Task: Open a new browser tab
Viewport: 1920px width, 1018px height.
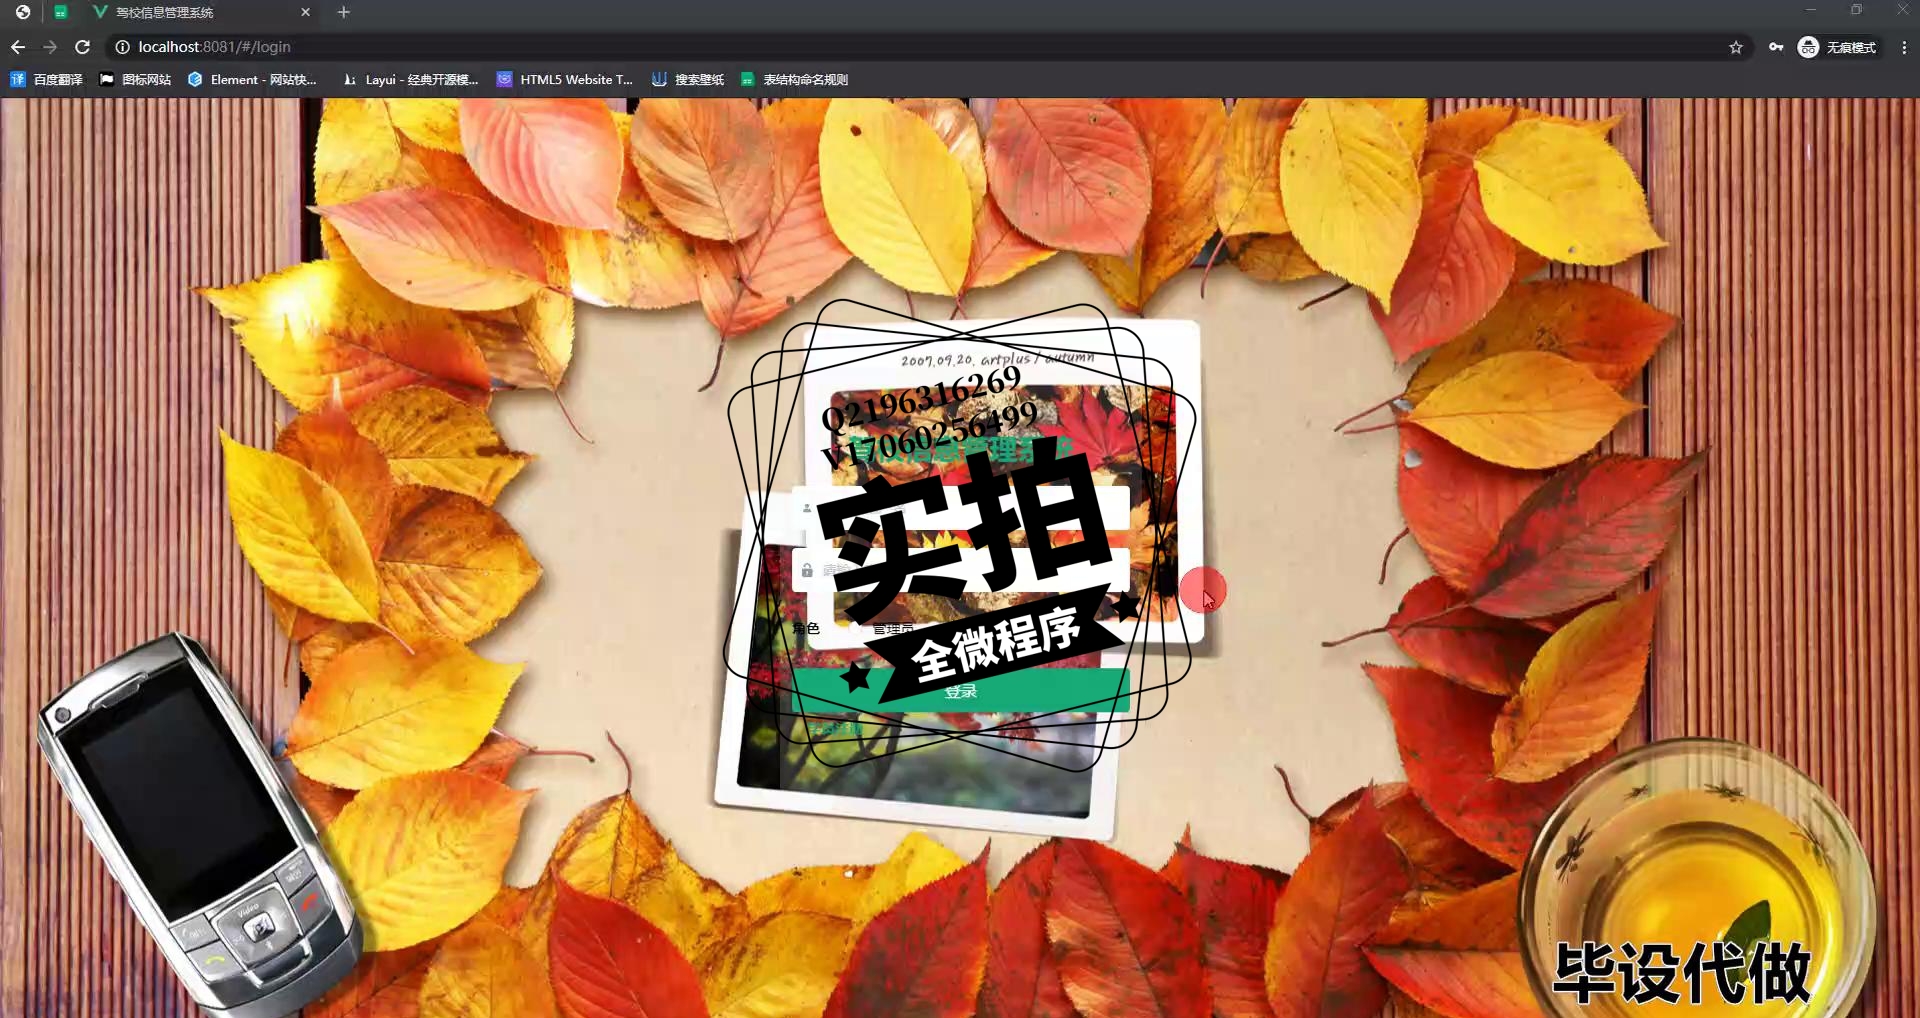Action: point(344,12)
